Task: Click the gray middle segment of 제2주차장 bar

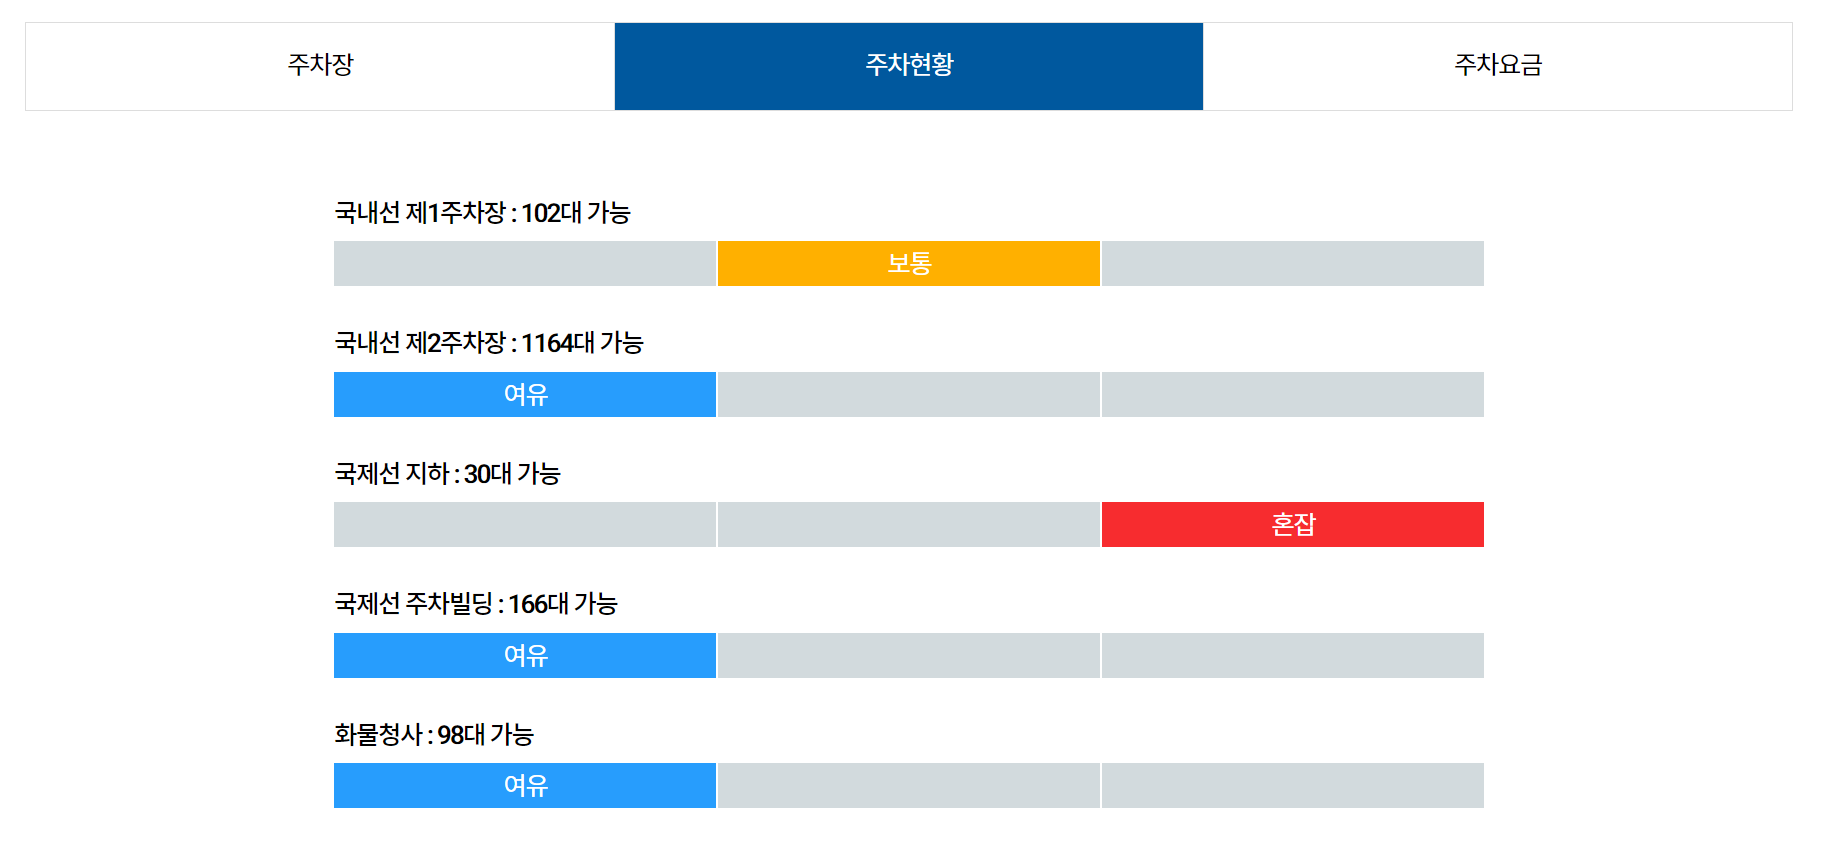Action: point(907,394)
